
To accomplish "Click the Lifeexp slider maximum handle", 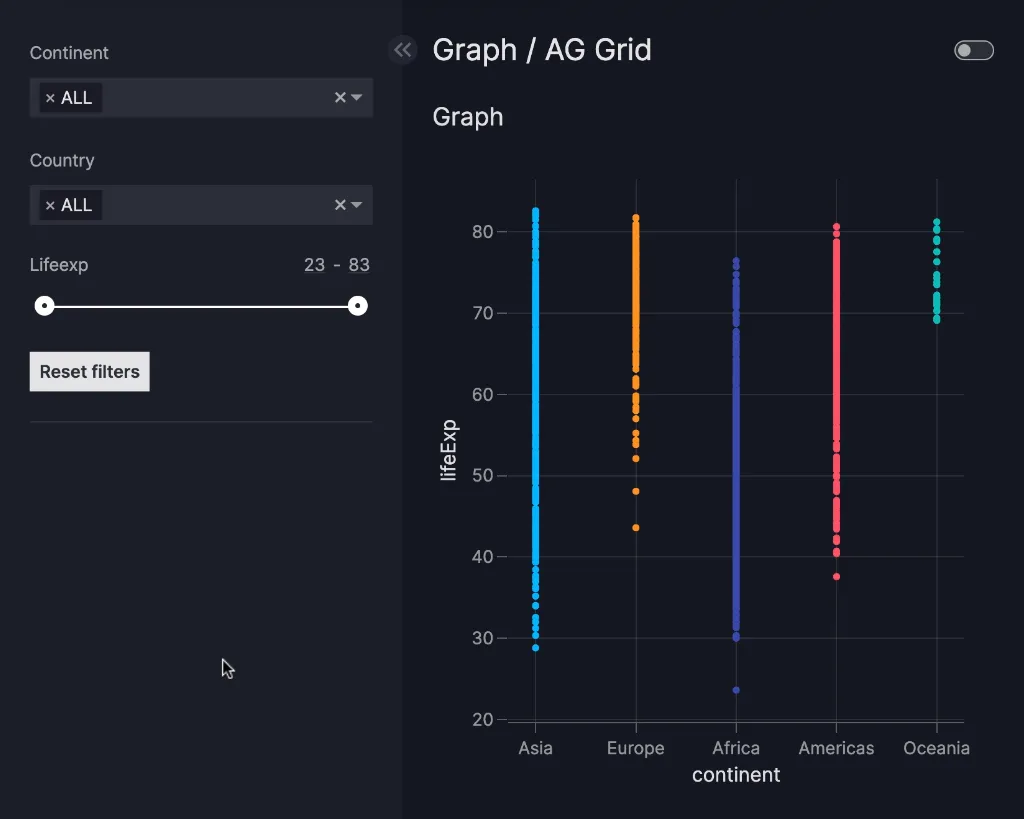I will 357,306.
